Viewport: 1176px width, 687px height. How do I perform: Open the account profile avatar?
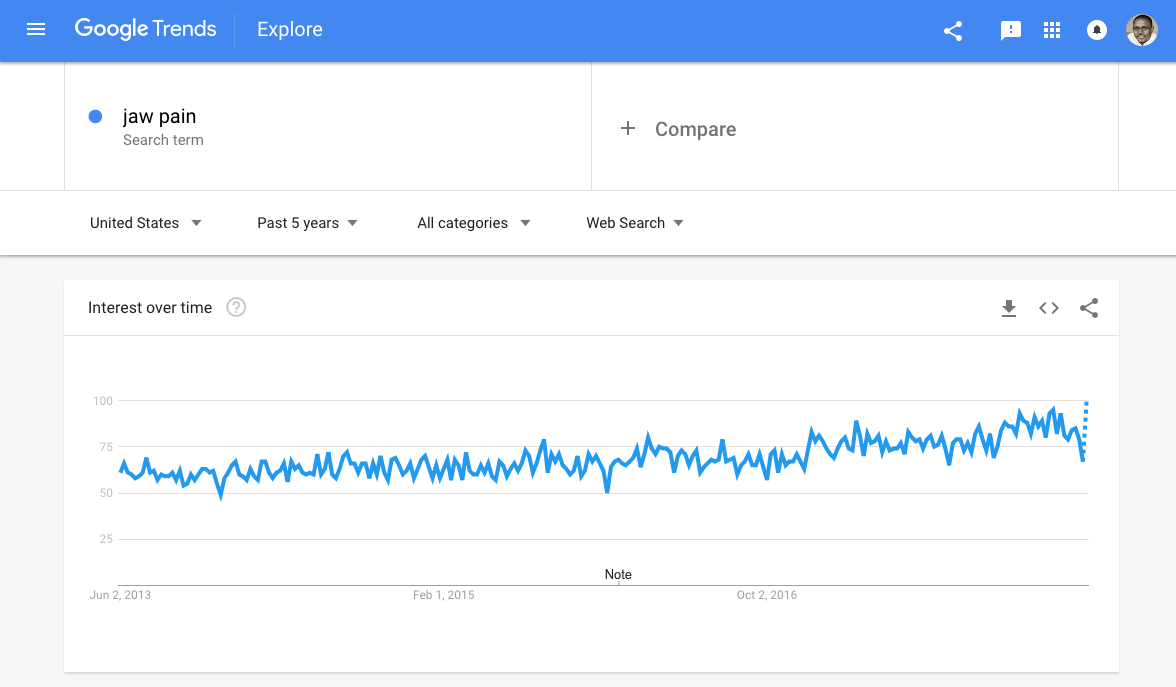1141,30
